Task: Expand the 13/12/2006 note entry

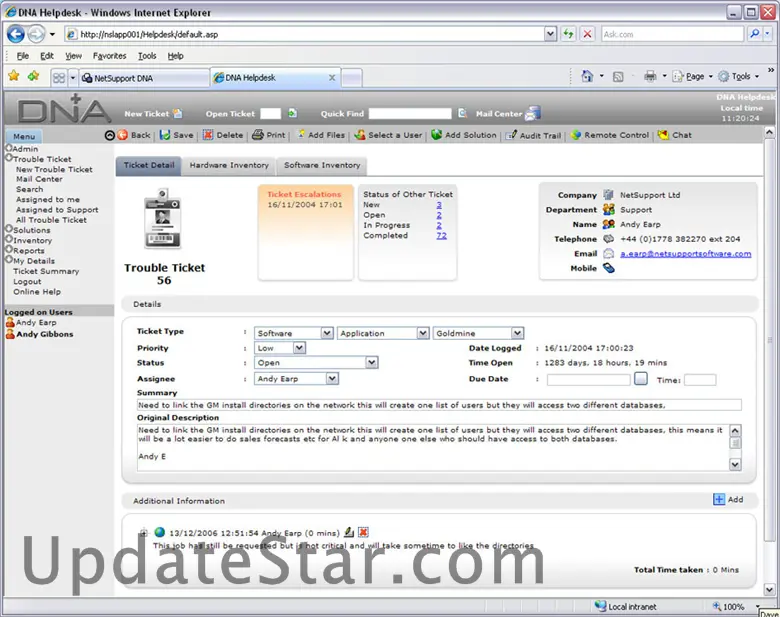Action: point(143,533)
